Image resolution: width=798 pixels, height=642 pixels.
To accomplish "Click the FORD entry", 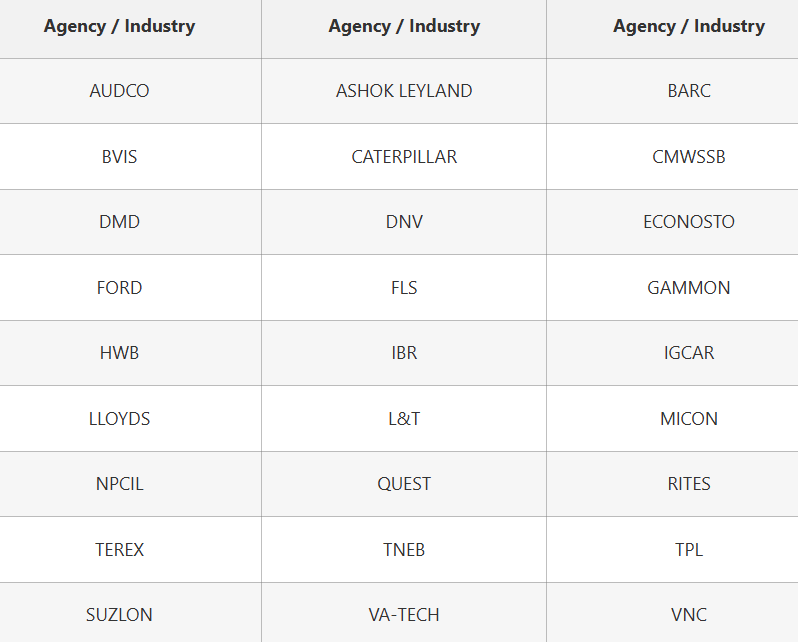I will (x=119, y=288).
